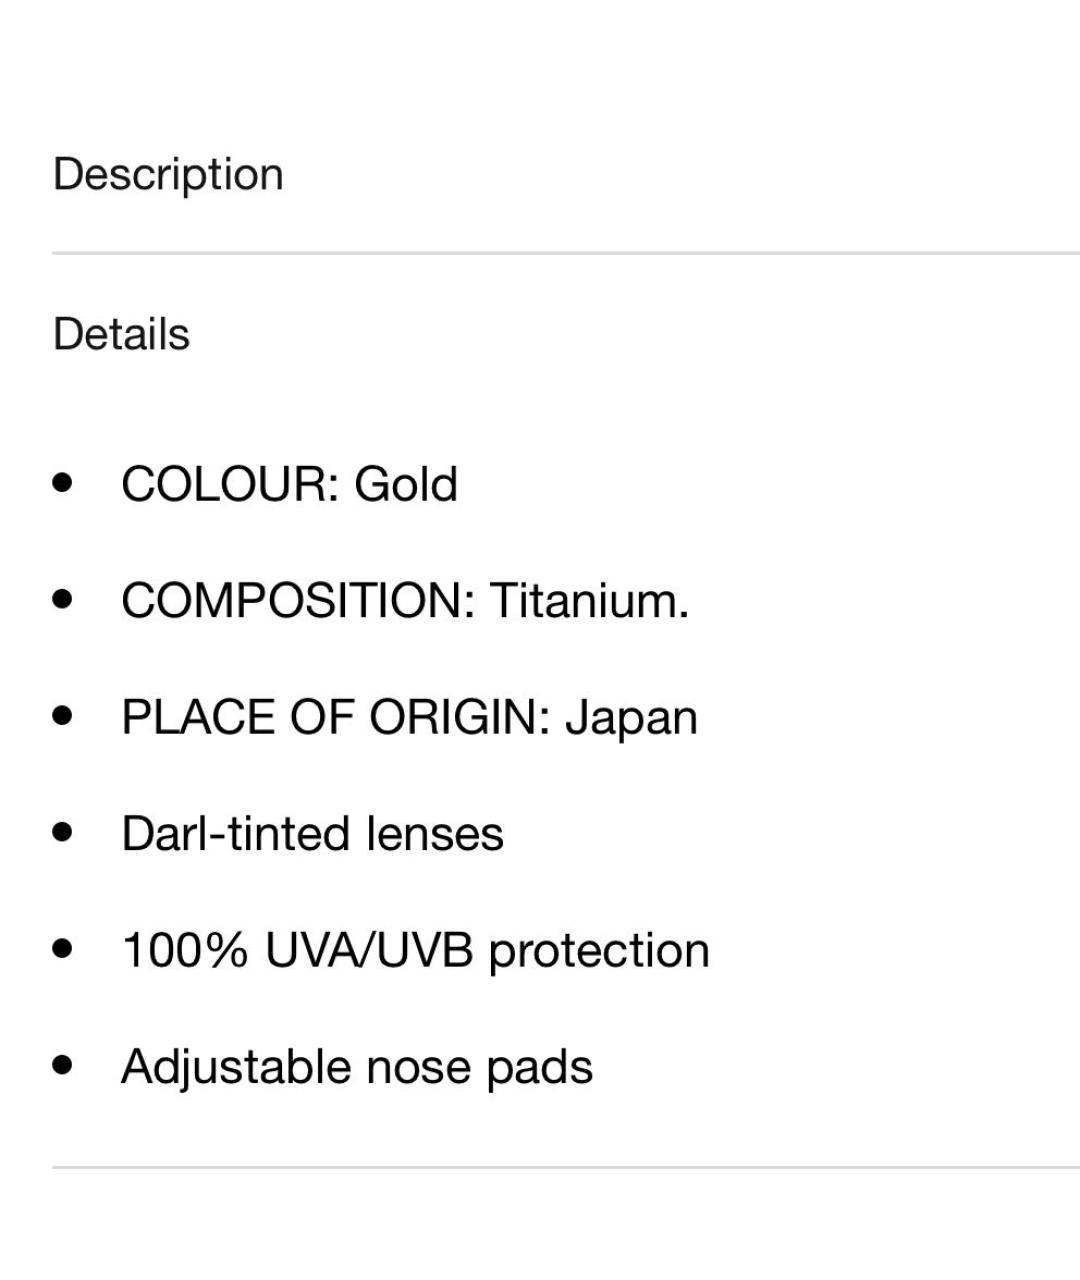Click the bullet beside UVA/UVB protection

coord(64,948)
